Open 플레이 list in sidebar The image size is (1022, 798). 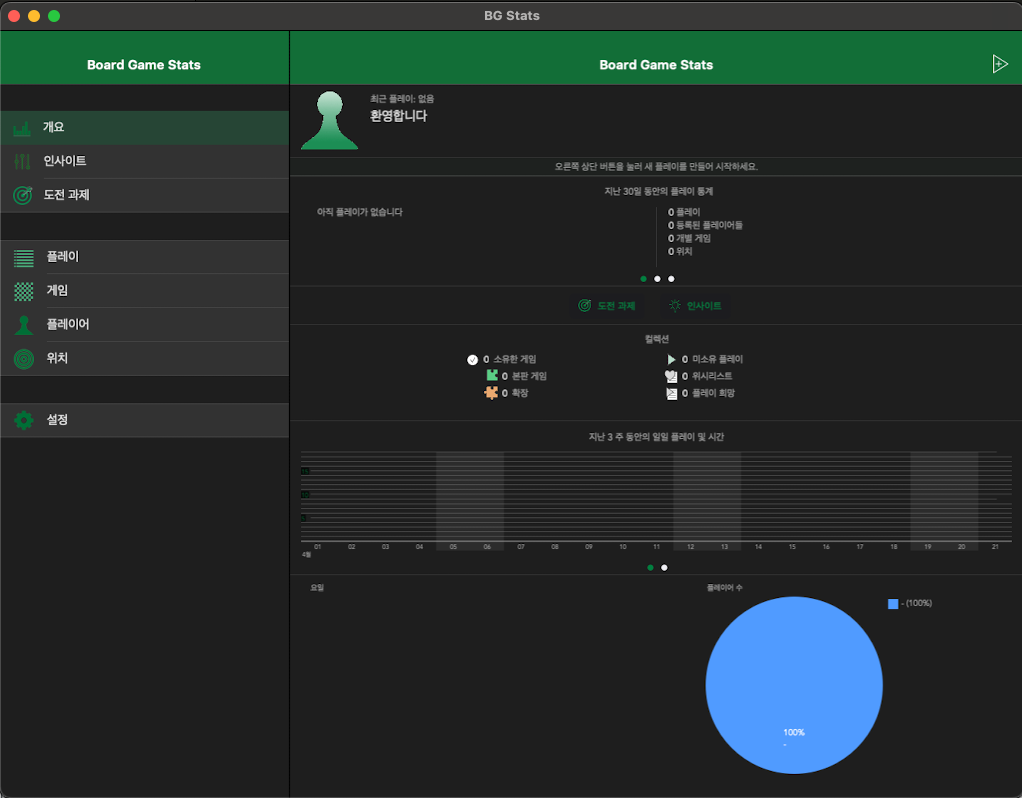(145, 257)
